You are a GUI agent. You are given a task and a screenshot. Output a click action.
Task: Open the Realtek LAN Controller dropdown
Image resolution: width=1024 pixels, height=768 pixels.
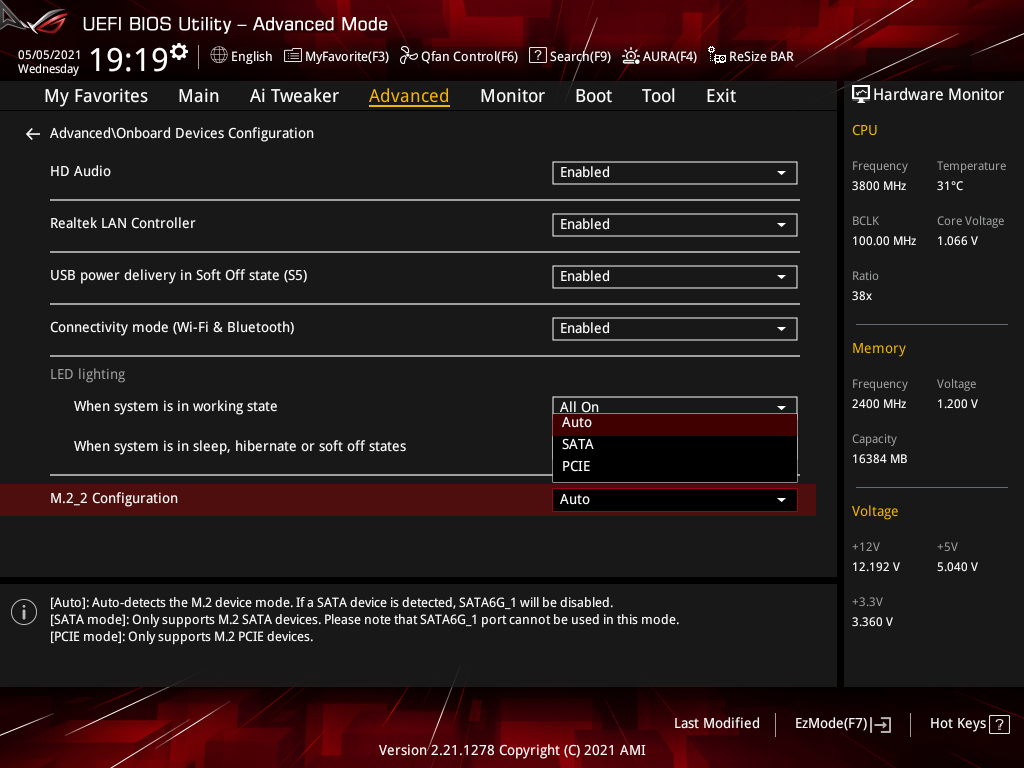point(674,225)
